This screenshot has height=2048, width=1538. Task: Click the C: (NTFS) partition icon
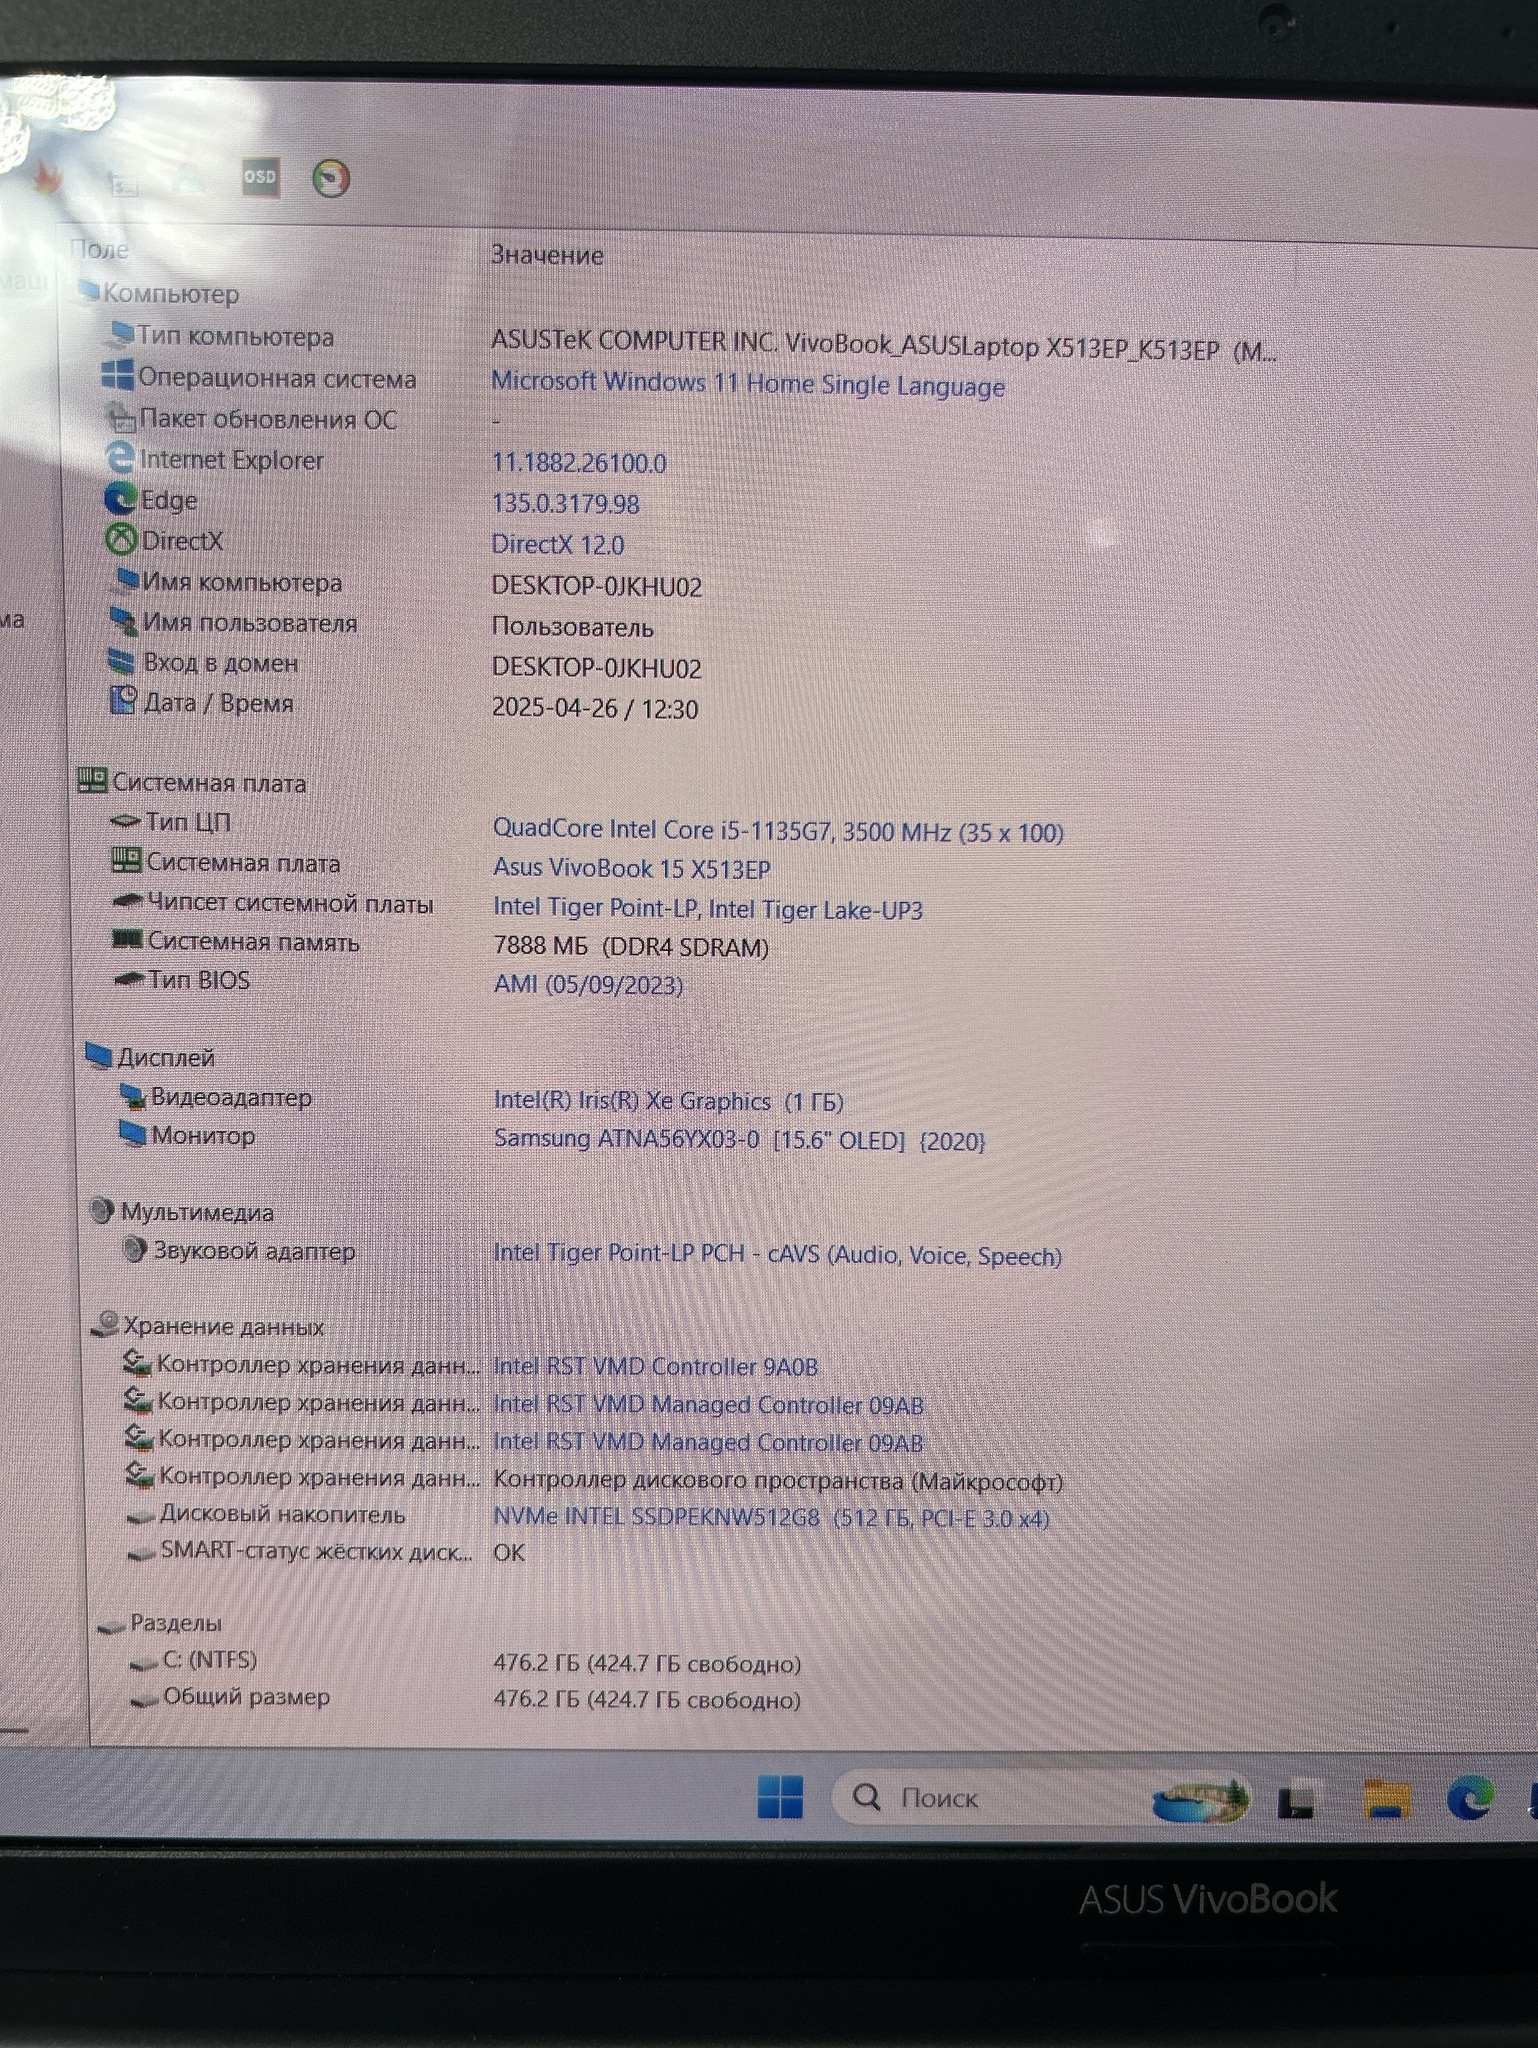pos(144,1662)
